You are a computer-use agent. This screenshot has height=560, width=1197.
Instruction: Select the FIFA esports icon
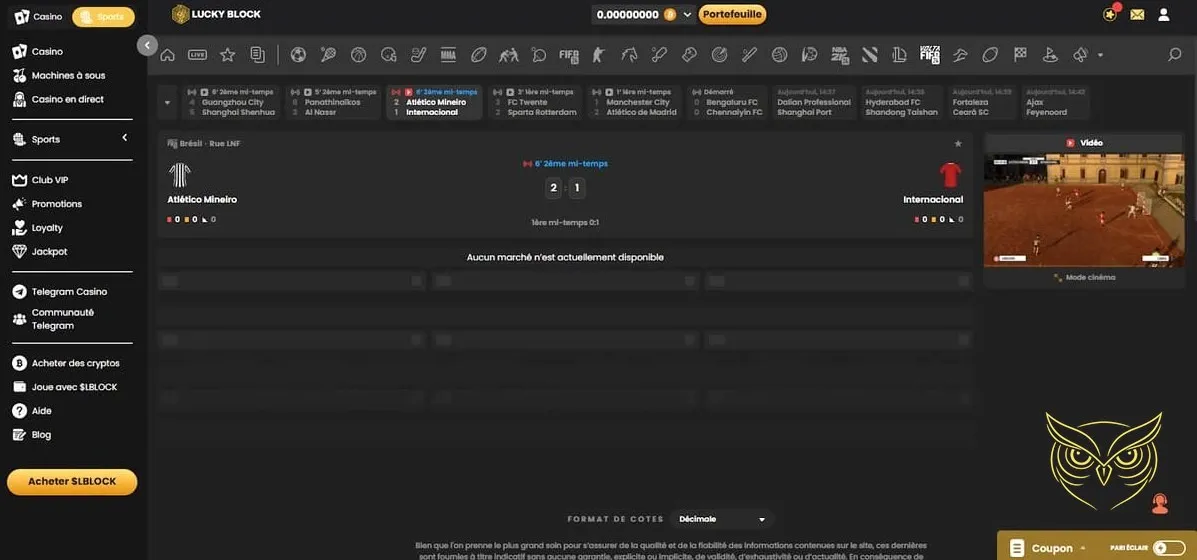[x=569, y=55]
